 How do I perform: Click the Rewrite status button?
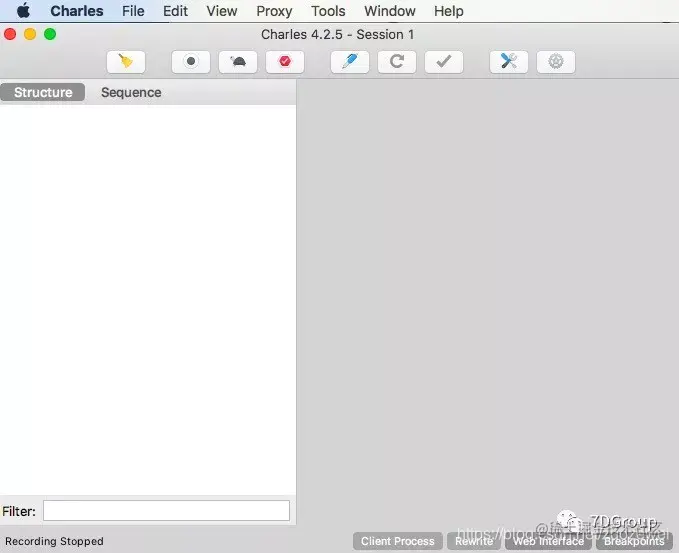click(474, 541)
